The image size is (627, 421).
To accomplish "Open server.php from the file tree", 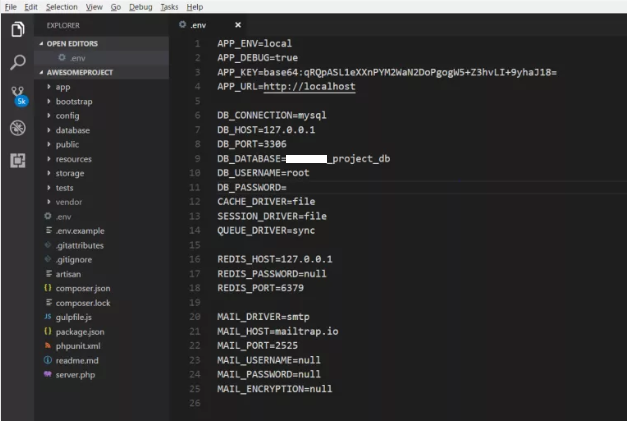I will (75, 375).
